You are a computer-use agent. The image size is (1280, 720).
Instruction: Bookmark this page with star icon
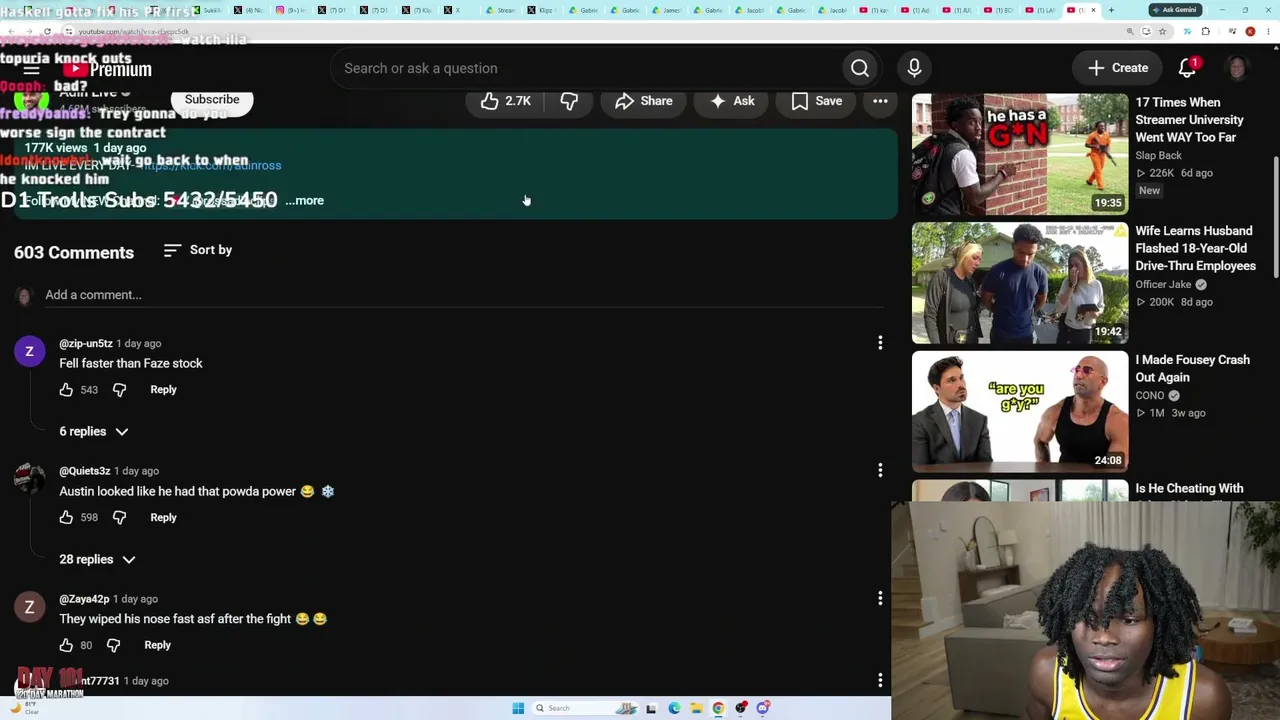[x=1162, y=31]
